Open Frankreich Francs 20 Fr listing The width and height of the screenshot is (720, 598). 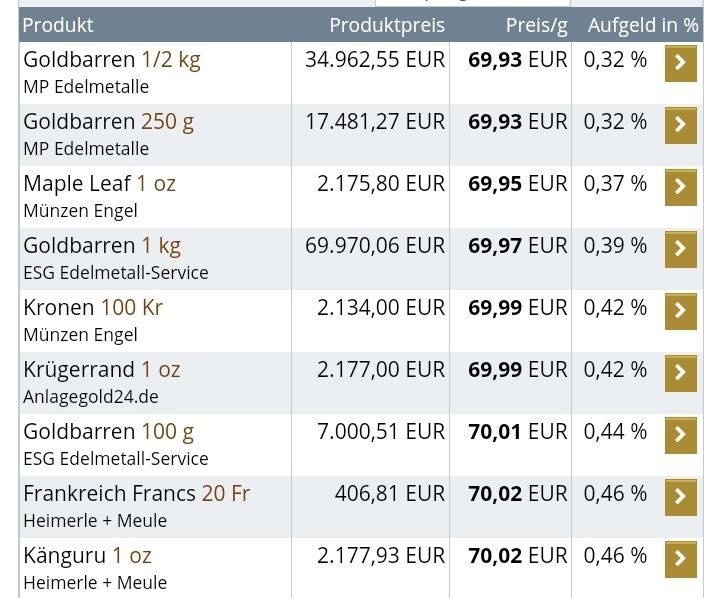click(136, 494)
